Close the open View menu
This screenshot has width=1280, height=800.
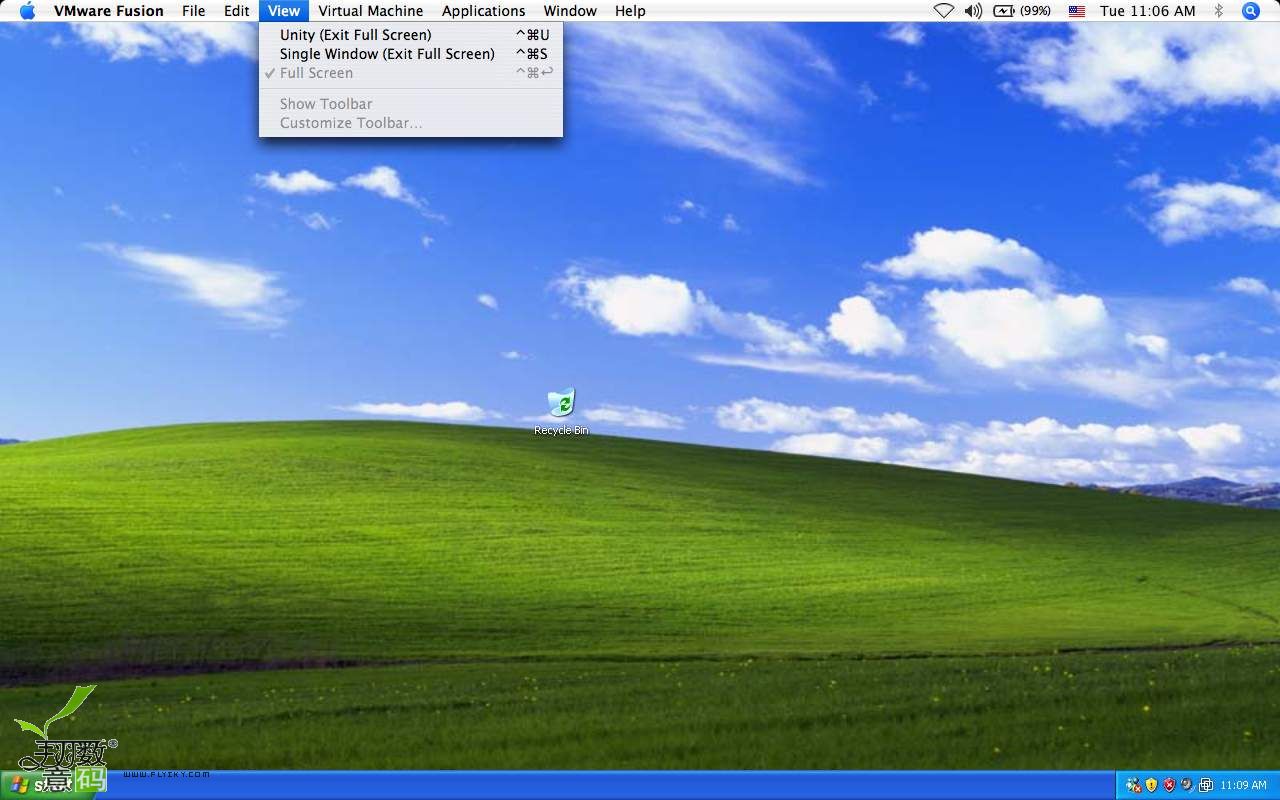284,11
